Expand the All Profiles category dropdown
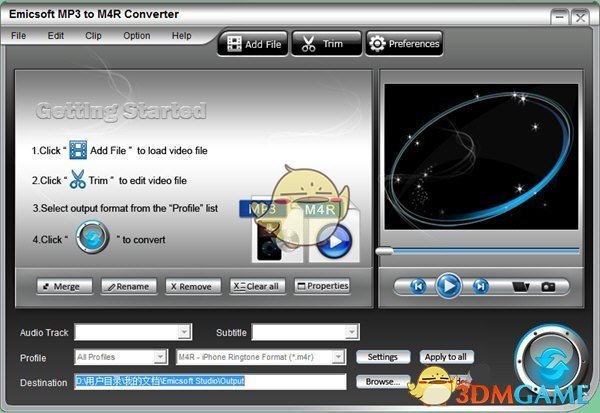 [160, 357]
